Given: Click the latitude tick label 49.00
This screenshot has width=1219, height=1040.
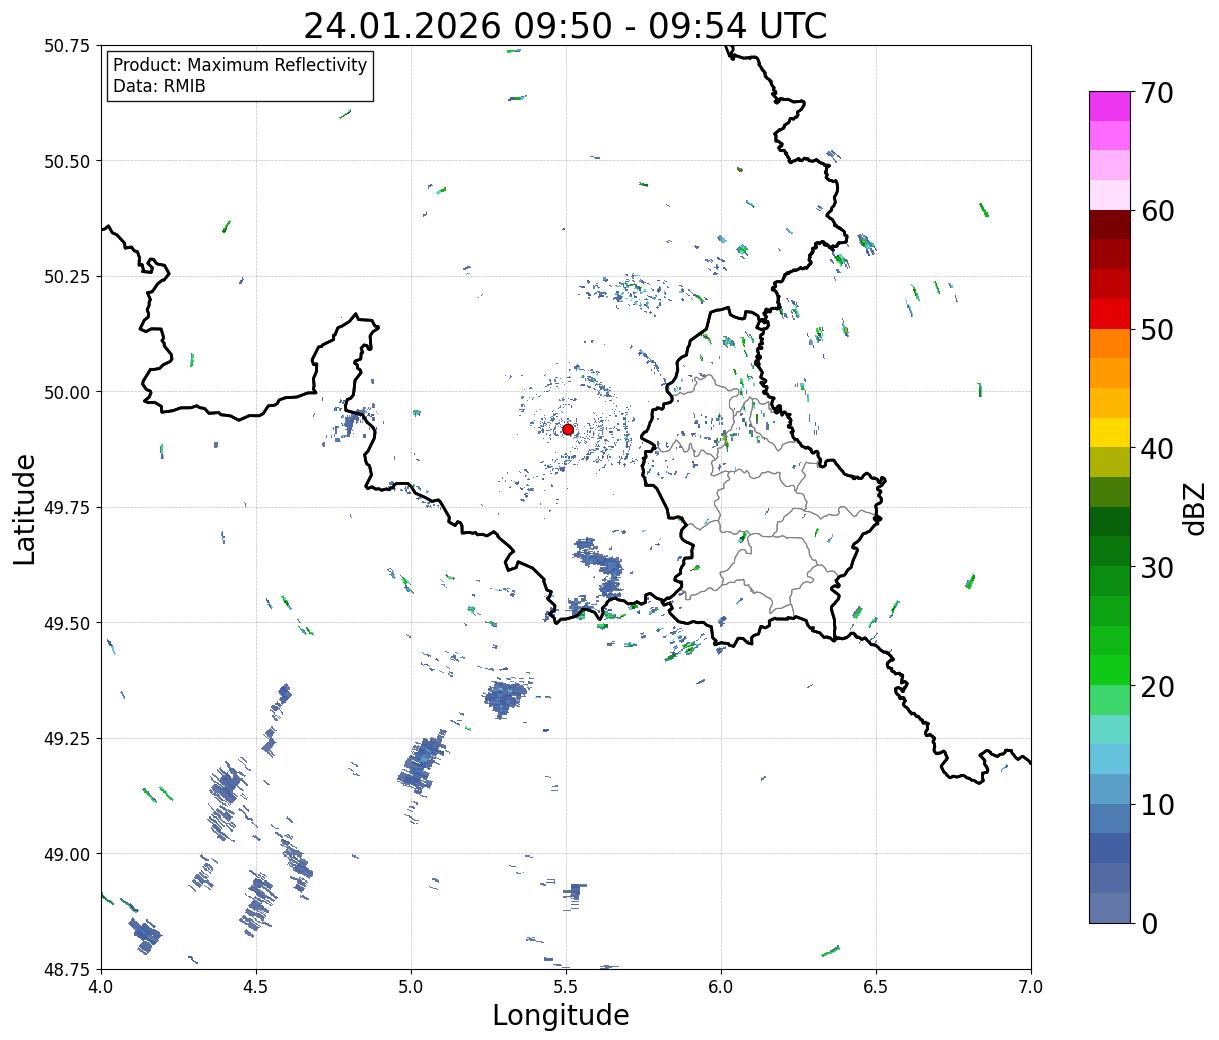Looking at the screenshot, I should (67, 854).
